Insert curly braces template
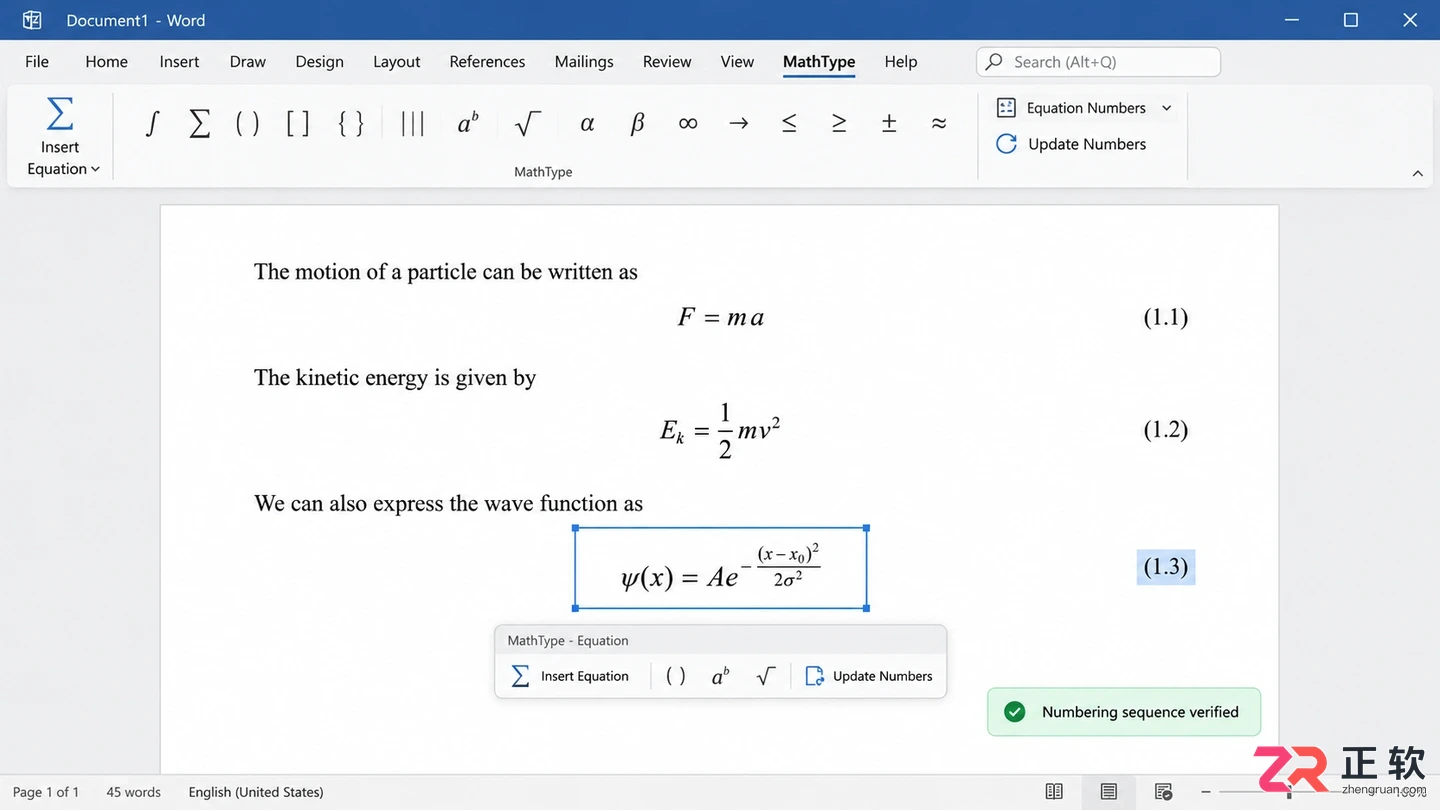 point(351,123)
